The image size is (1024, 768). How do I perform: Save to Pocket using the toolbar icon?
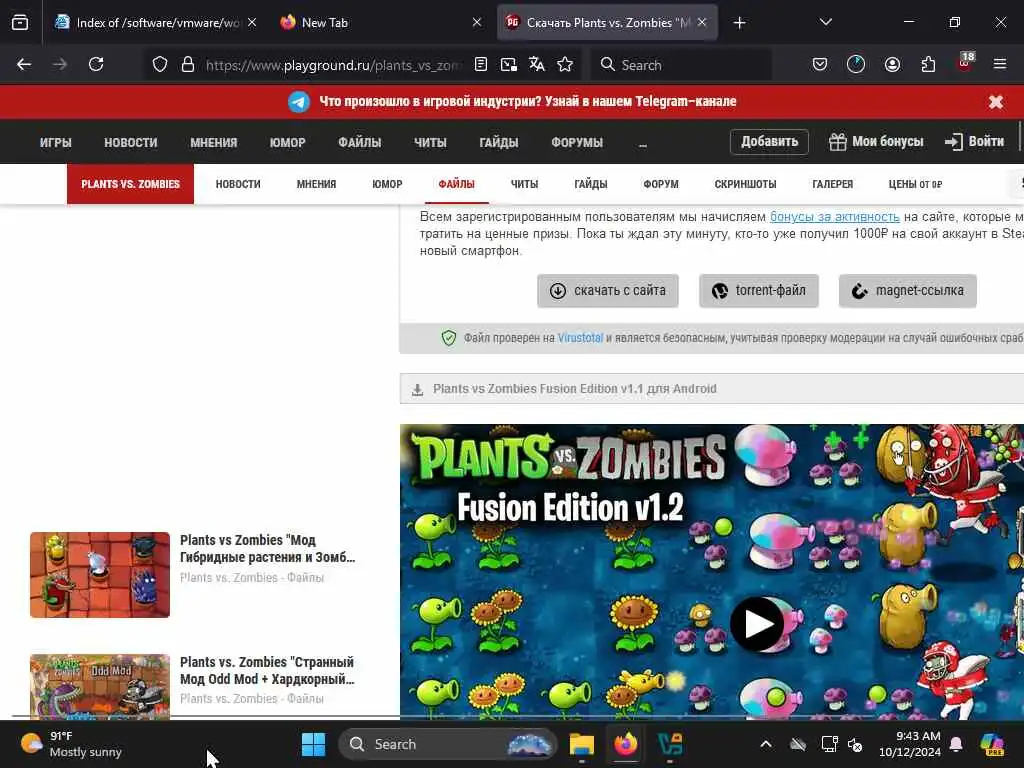820,64
